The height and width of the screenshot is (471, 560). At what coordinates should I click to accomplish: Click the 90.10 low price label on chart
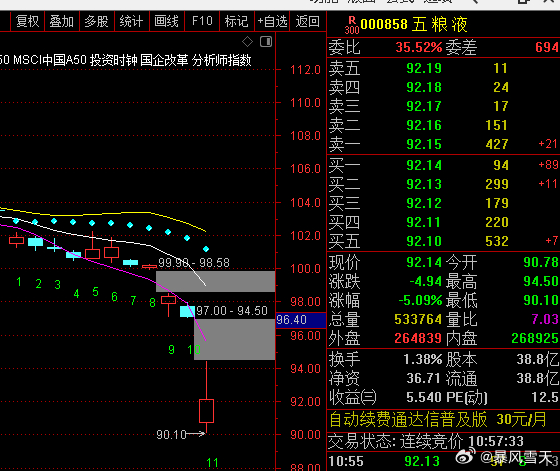point(171,435)
